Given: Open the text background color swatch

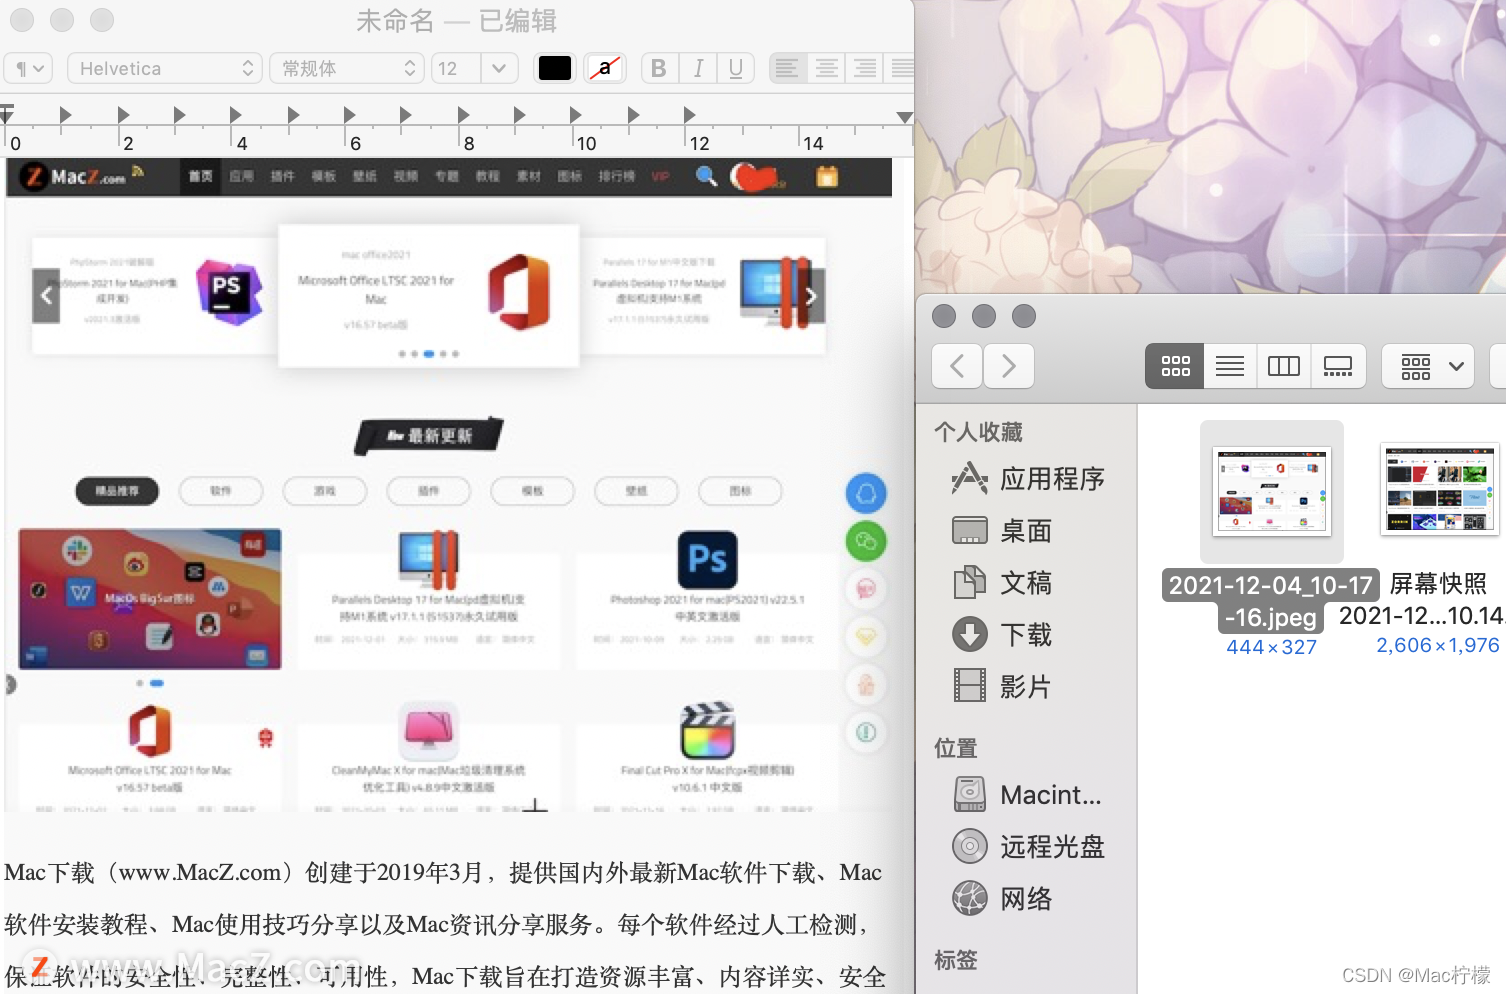Looking at the screenshot, I should tap(605, 68).
